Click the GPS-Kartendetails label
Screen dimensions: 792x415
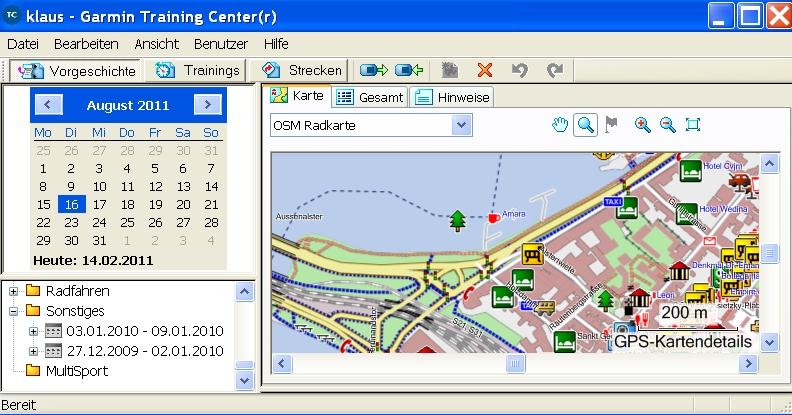point(683,341)
